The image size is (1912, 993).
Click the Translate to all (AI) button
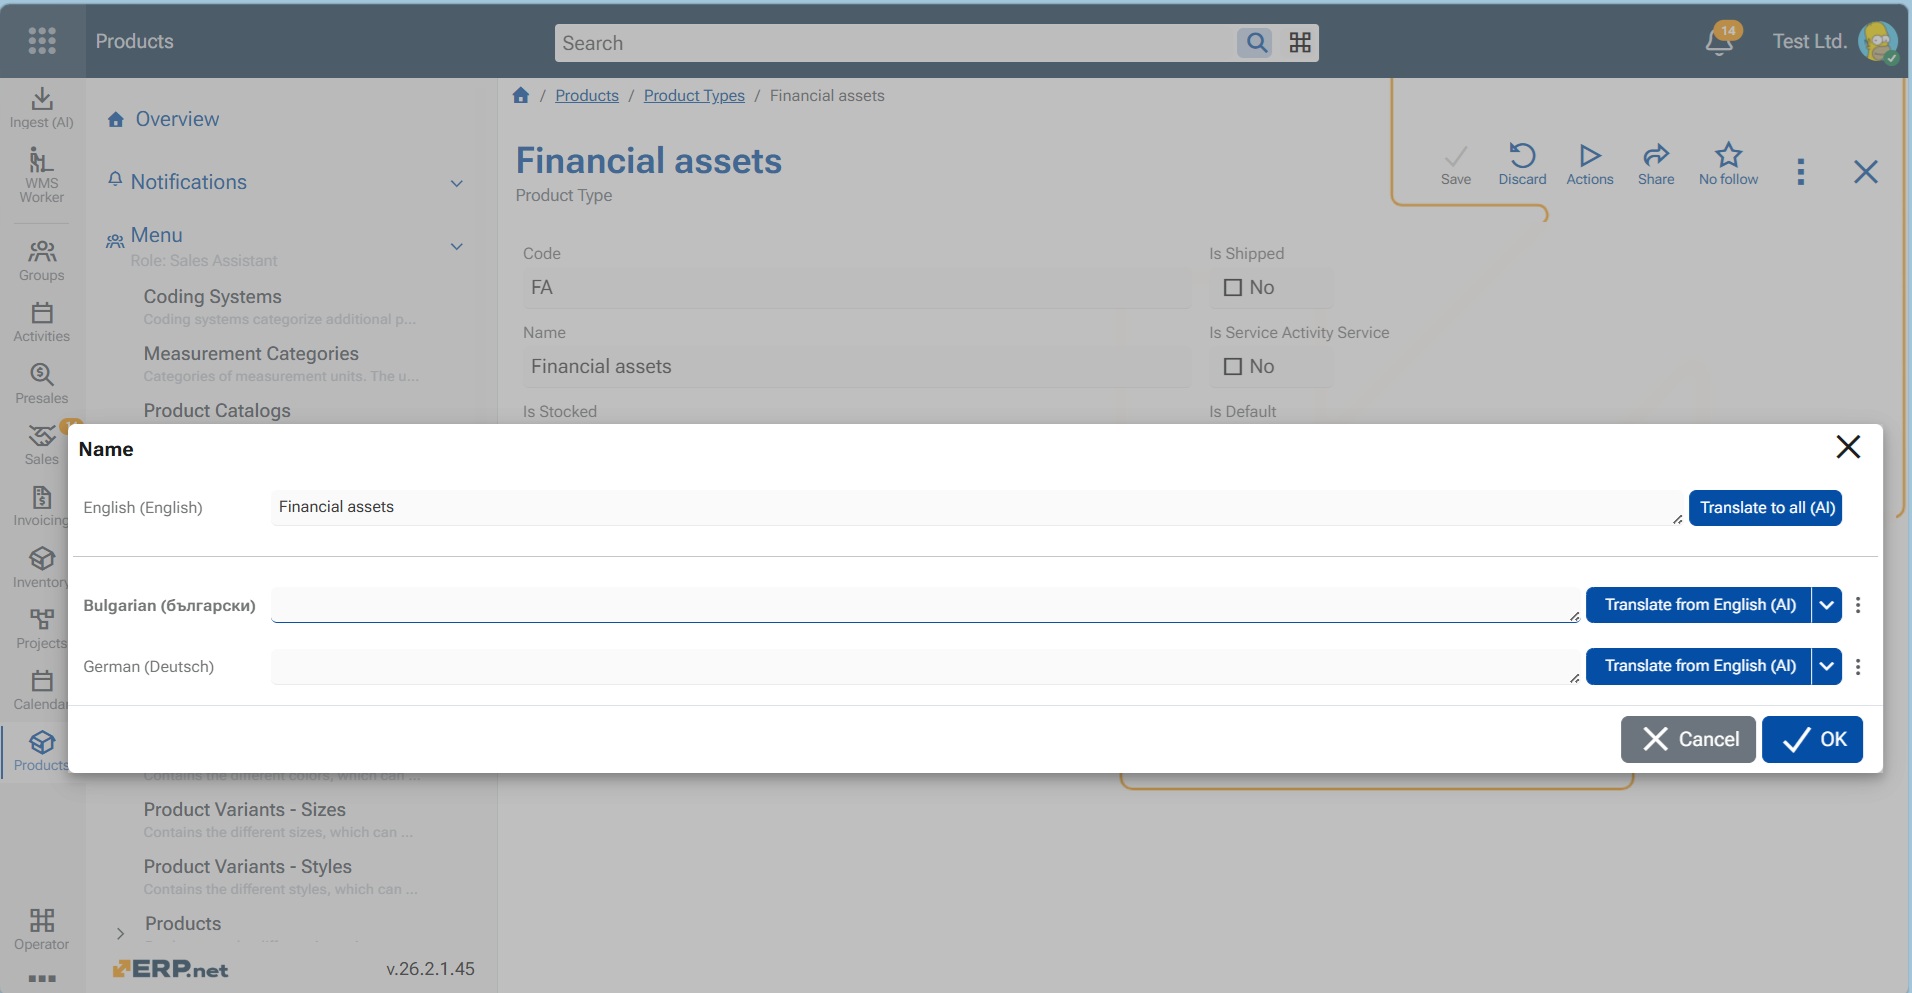click(1765, 508)
